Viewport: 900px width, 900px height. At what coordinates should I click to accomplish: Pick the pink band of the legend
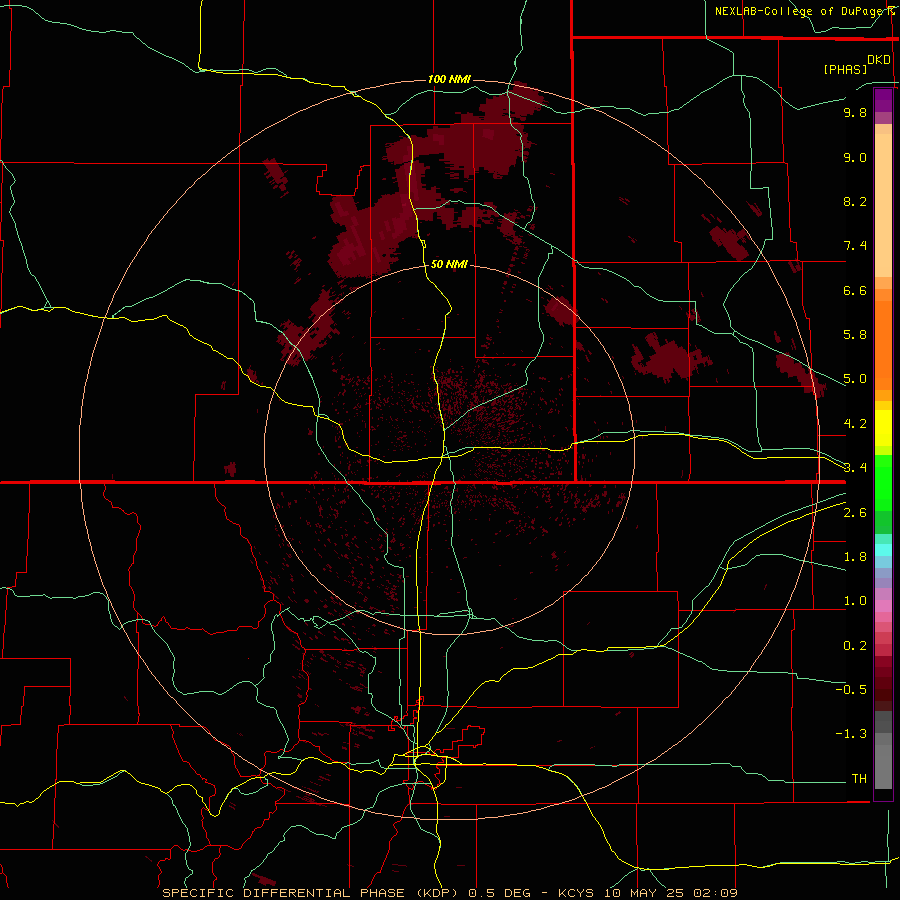point(883,606)
